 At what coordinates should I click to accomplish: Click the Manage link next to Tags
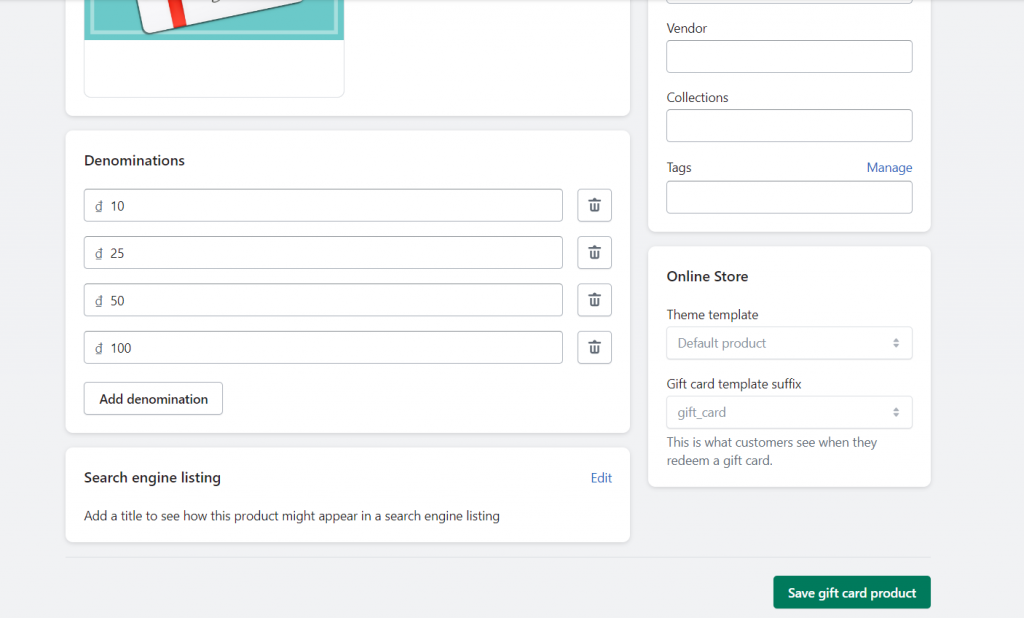[889, 167]
